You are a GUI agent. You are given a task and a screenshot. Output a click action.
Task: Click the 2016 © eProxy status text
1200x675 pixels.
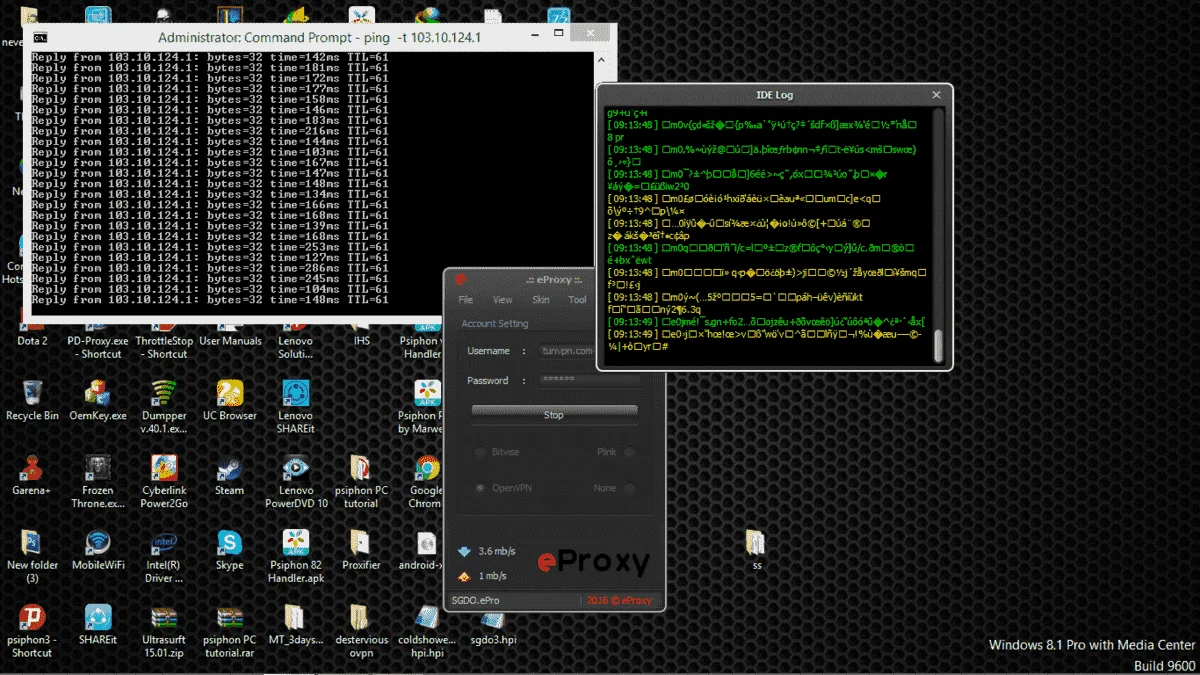[620, 600]
